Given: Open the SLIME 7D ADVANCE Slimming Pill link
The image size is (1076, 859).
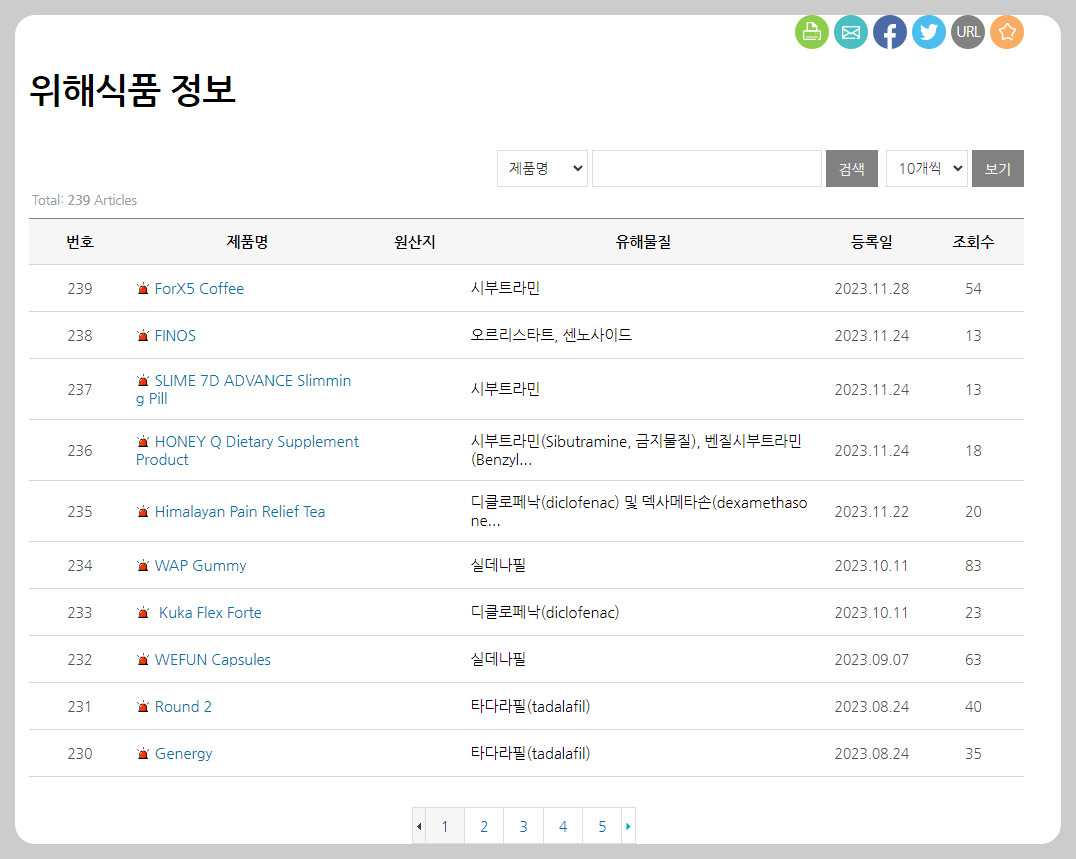Looking at the screenshot, I should 244,390.
